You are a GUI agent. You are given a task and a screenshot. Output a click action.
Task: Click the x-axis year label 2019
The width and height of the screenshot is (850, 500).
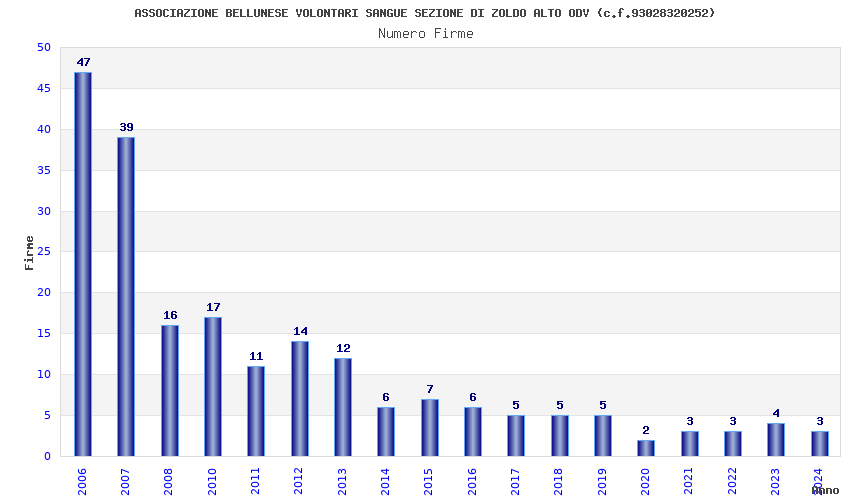[603, 482]
